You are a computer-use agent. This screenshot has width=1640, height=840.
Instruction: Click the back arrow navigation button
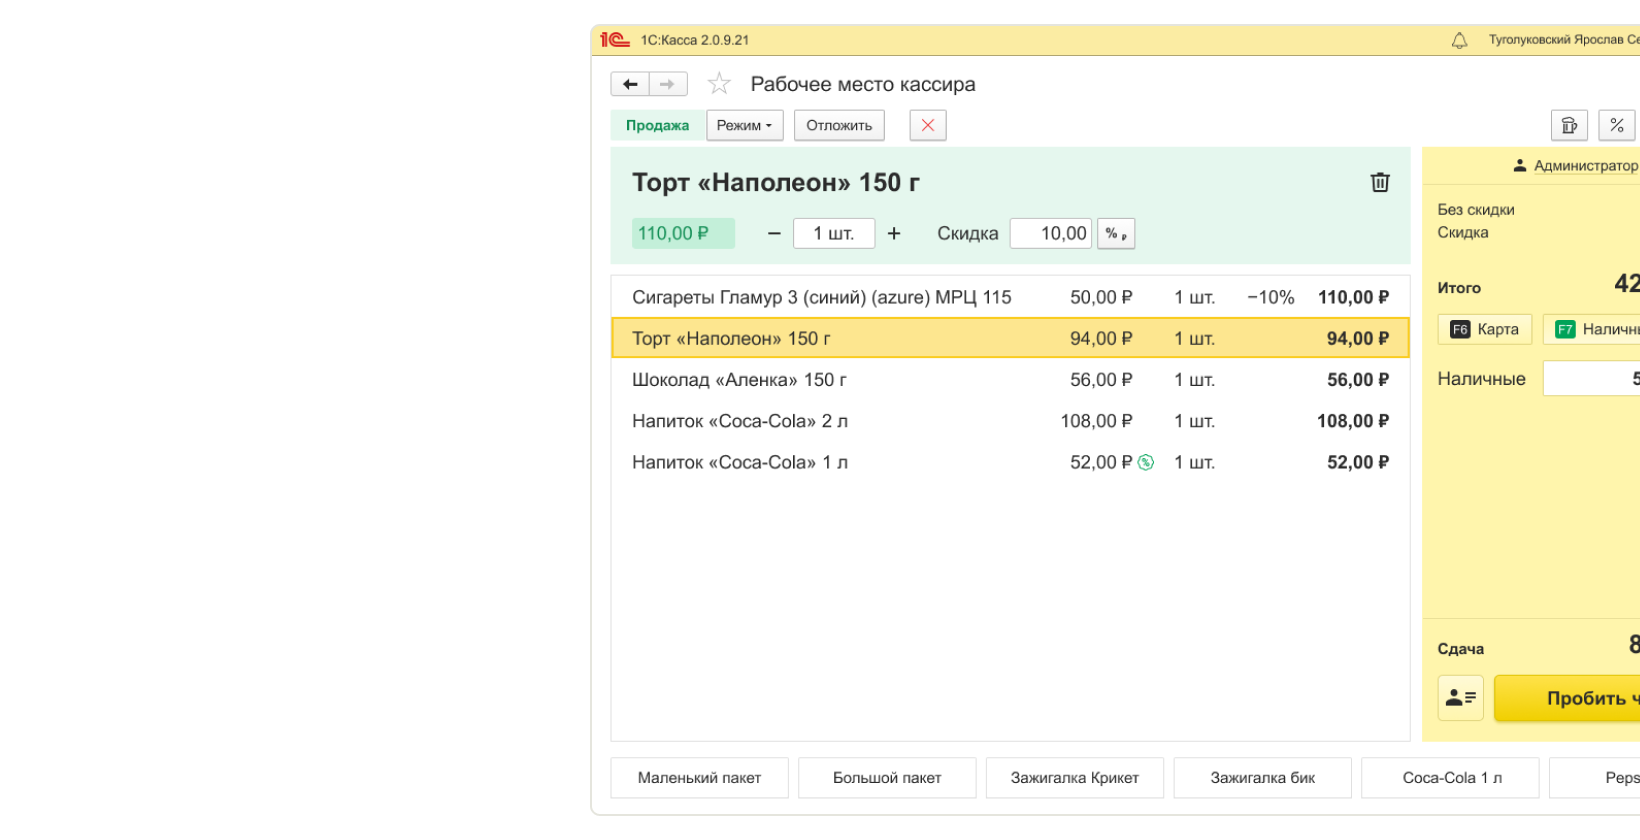point(630,84)
